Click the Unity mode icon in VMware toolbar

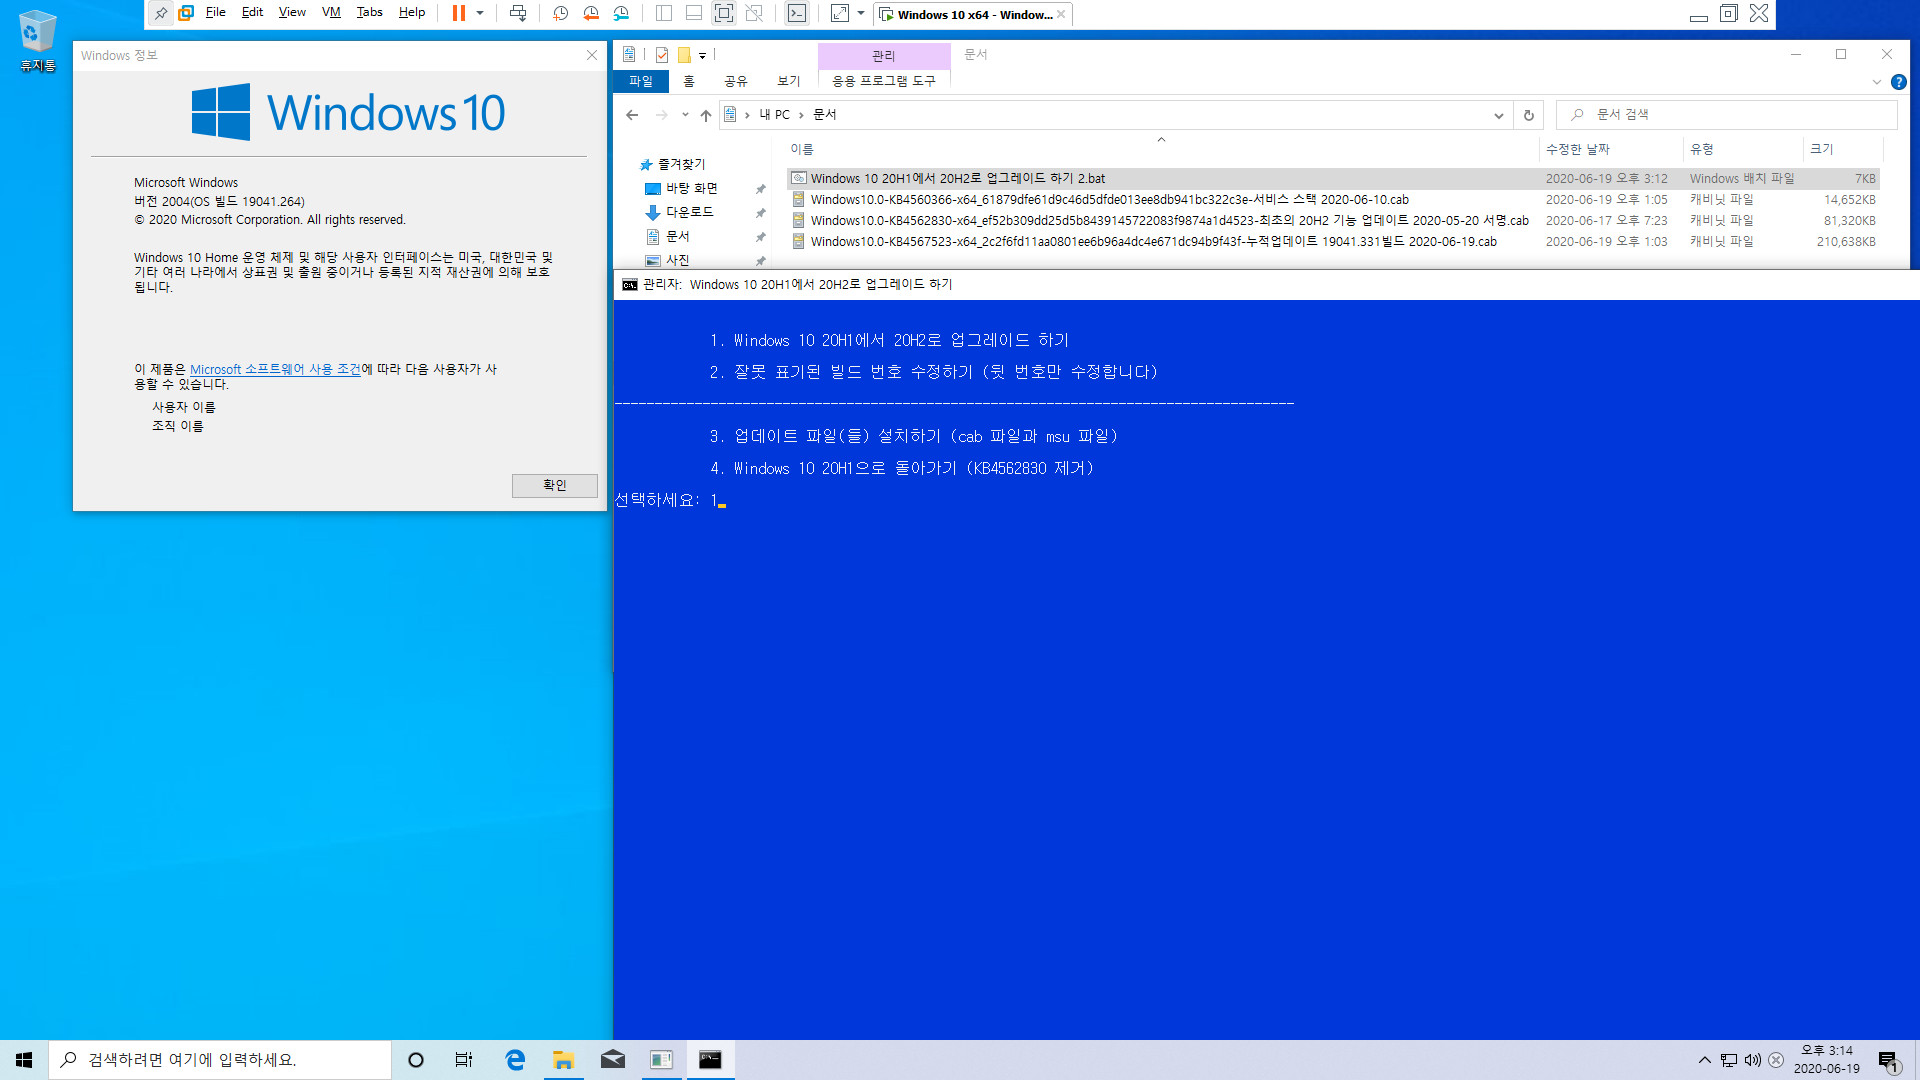point(755,13)
